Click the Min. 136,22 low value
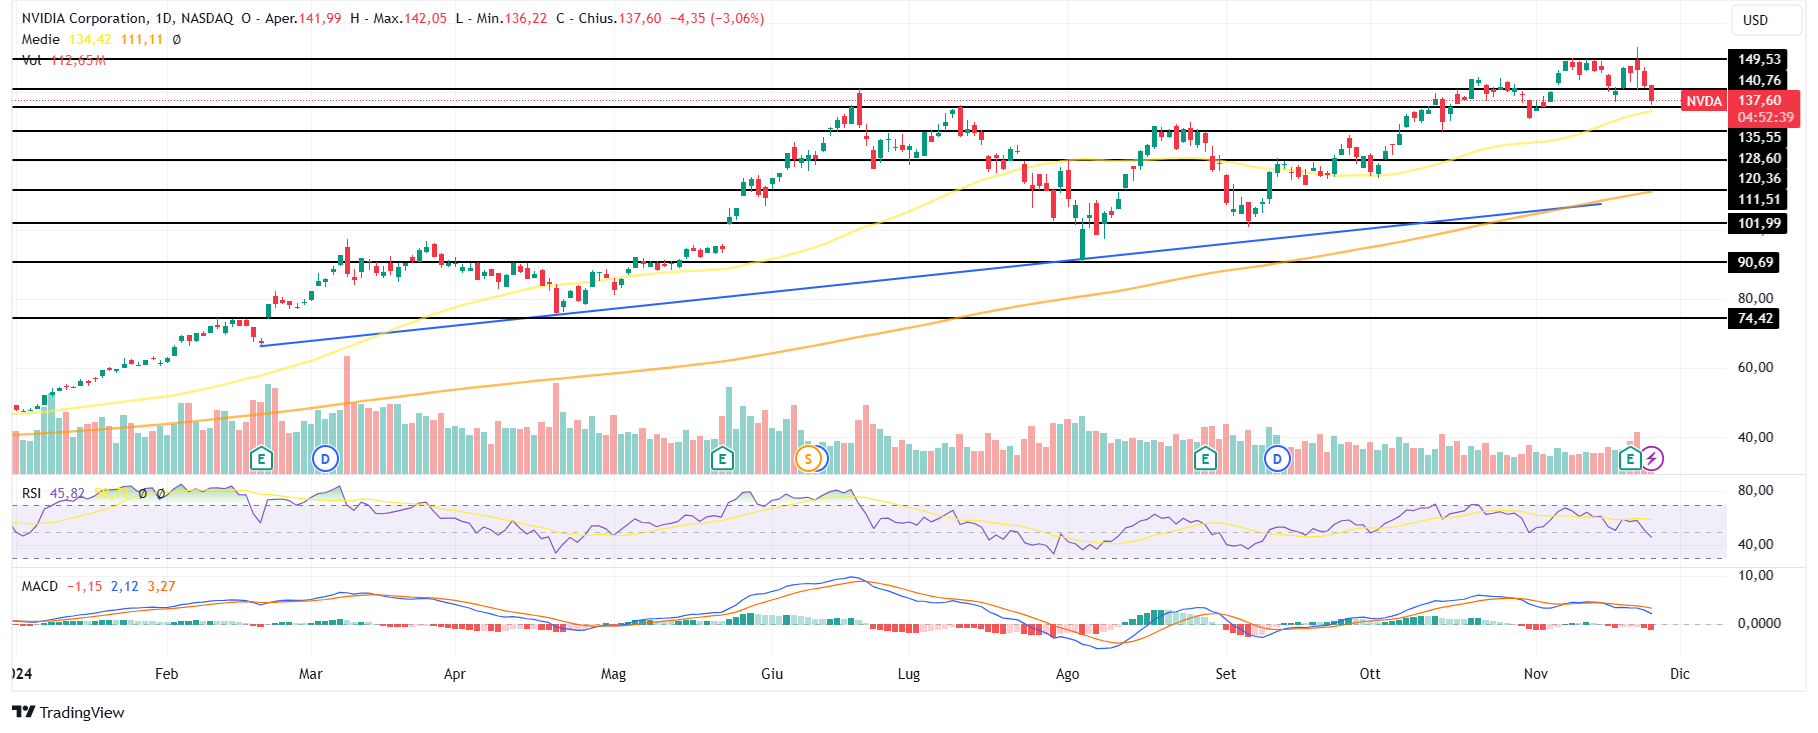Image resolution: width=1818 pixels, height=733 pixels. (525, 18)
